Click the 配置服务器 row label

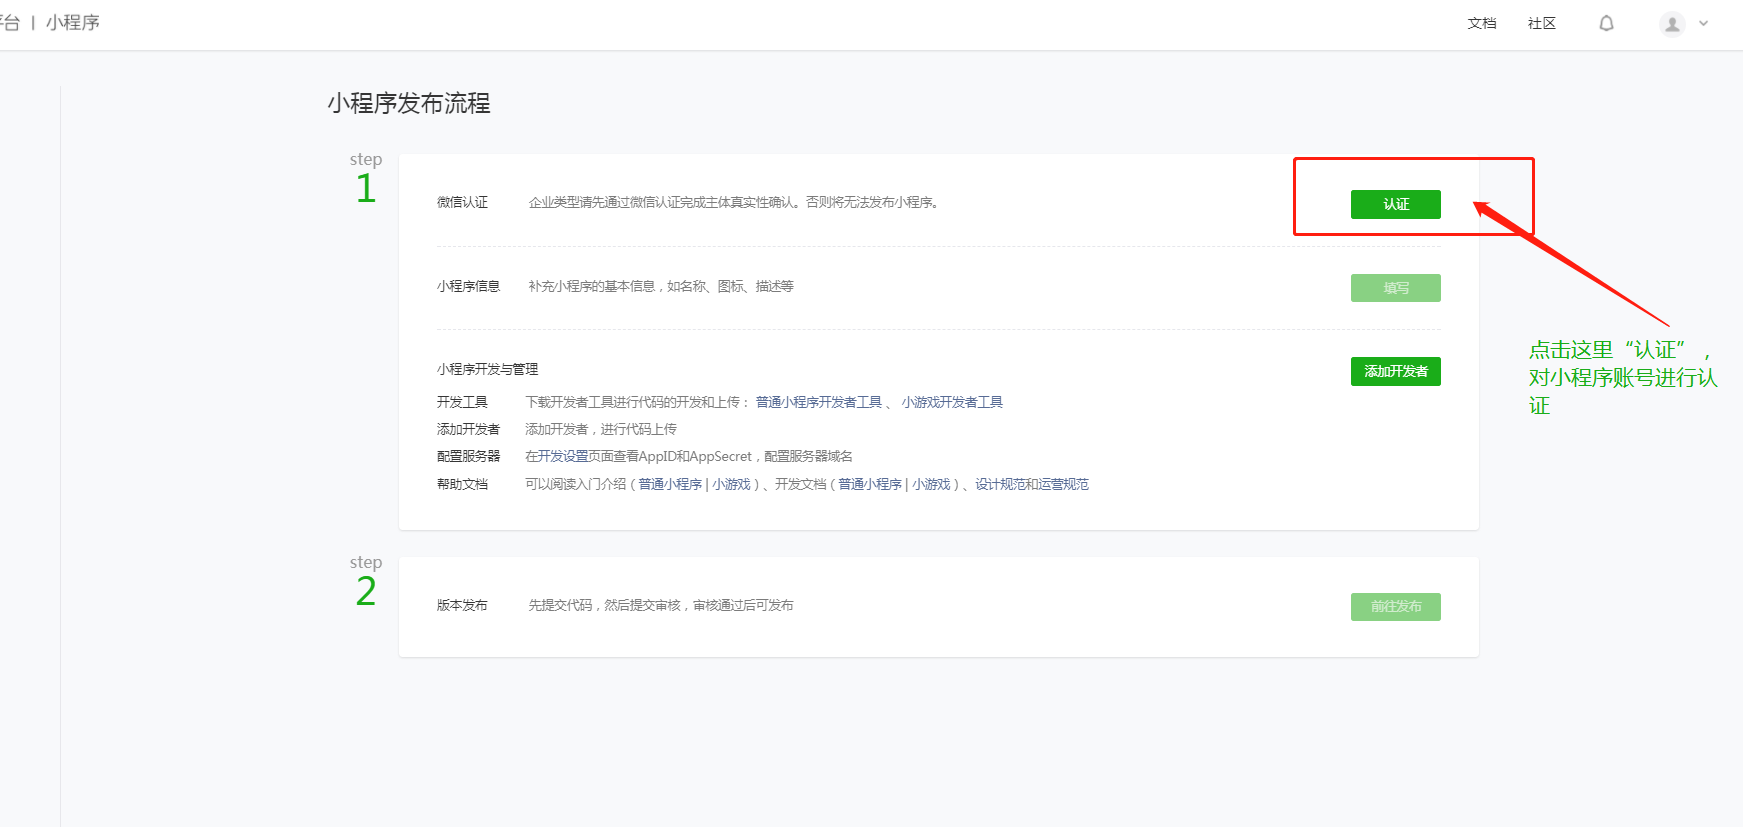[x=468, y=456]
